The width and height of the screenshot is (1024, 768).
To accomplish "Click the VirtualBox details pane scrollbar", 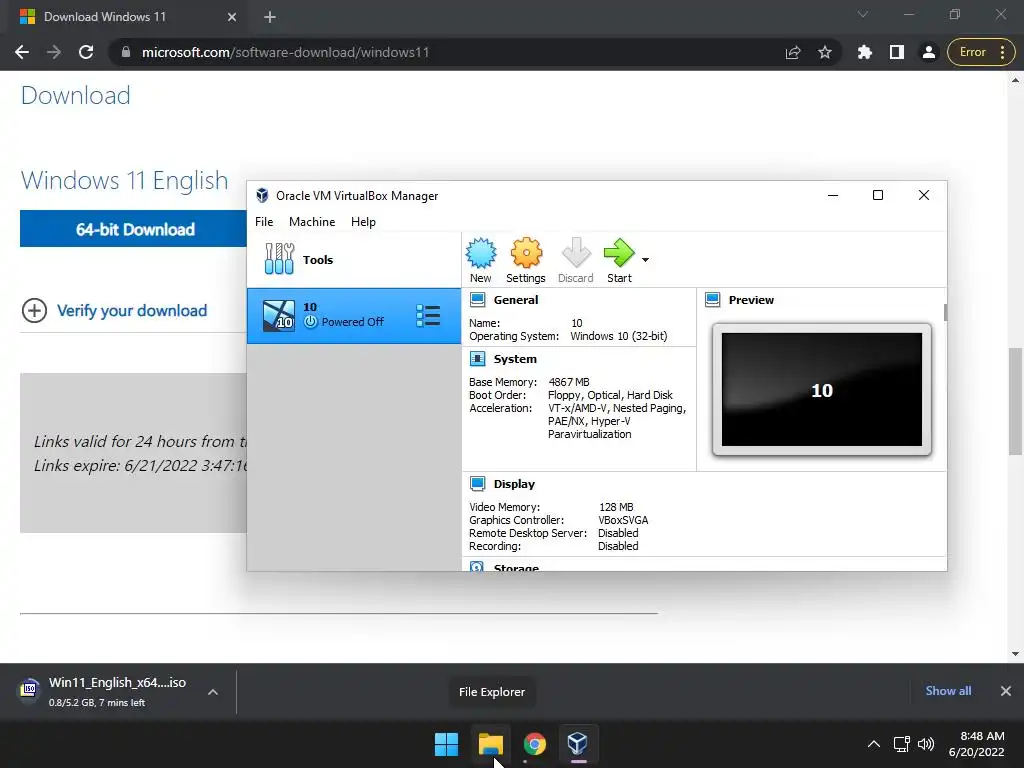I will (x=945, y=312).
